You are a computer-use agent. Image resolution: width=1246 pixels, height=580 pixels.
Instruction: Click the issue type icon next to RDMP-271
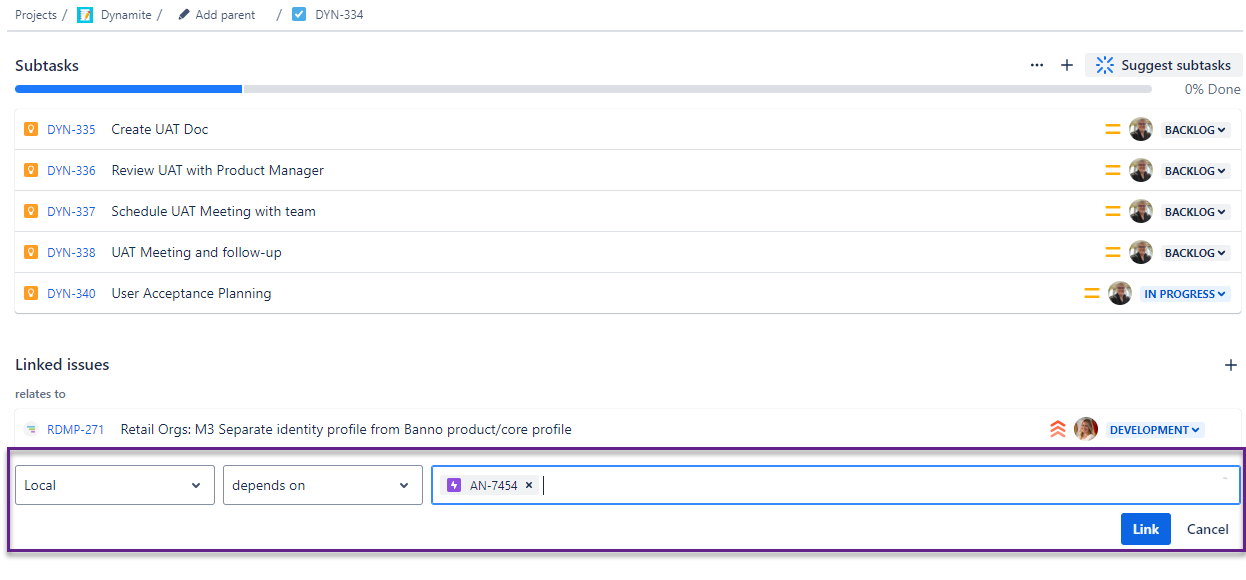(x=33, y=428)
